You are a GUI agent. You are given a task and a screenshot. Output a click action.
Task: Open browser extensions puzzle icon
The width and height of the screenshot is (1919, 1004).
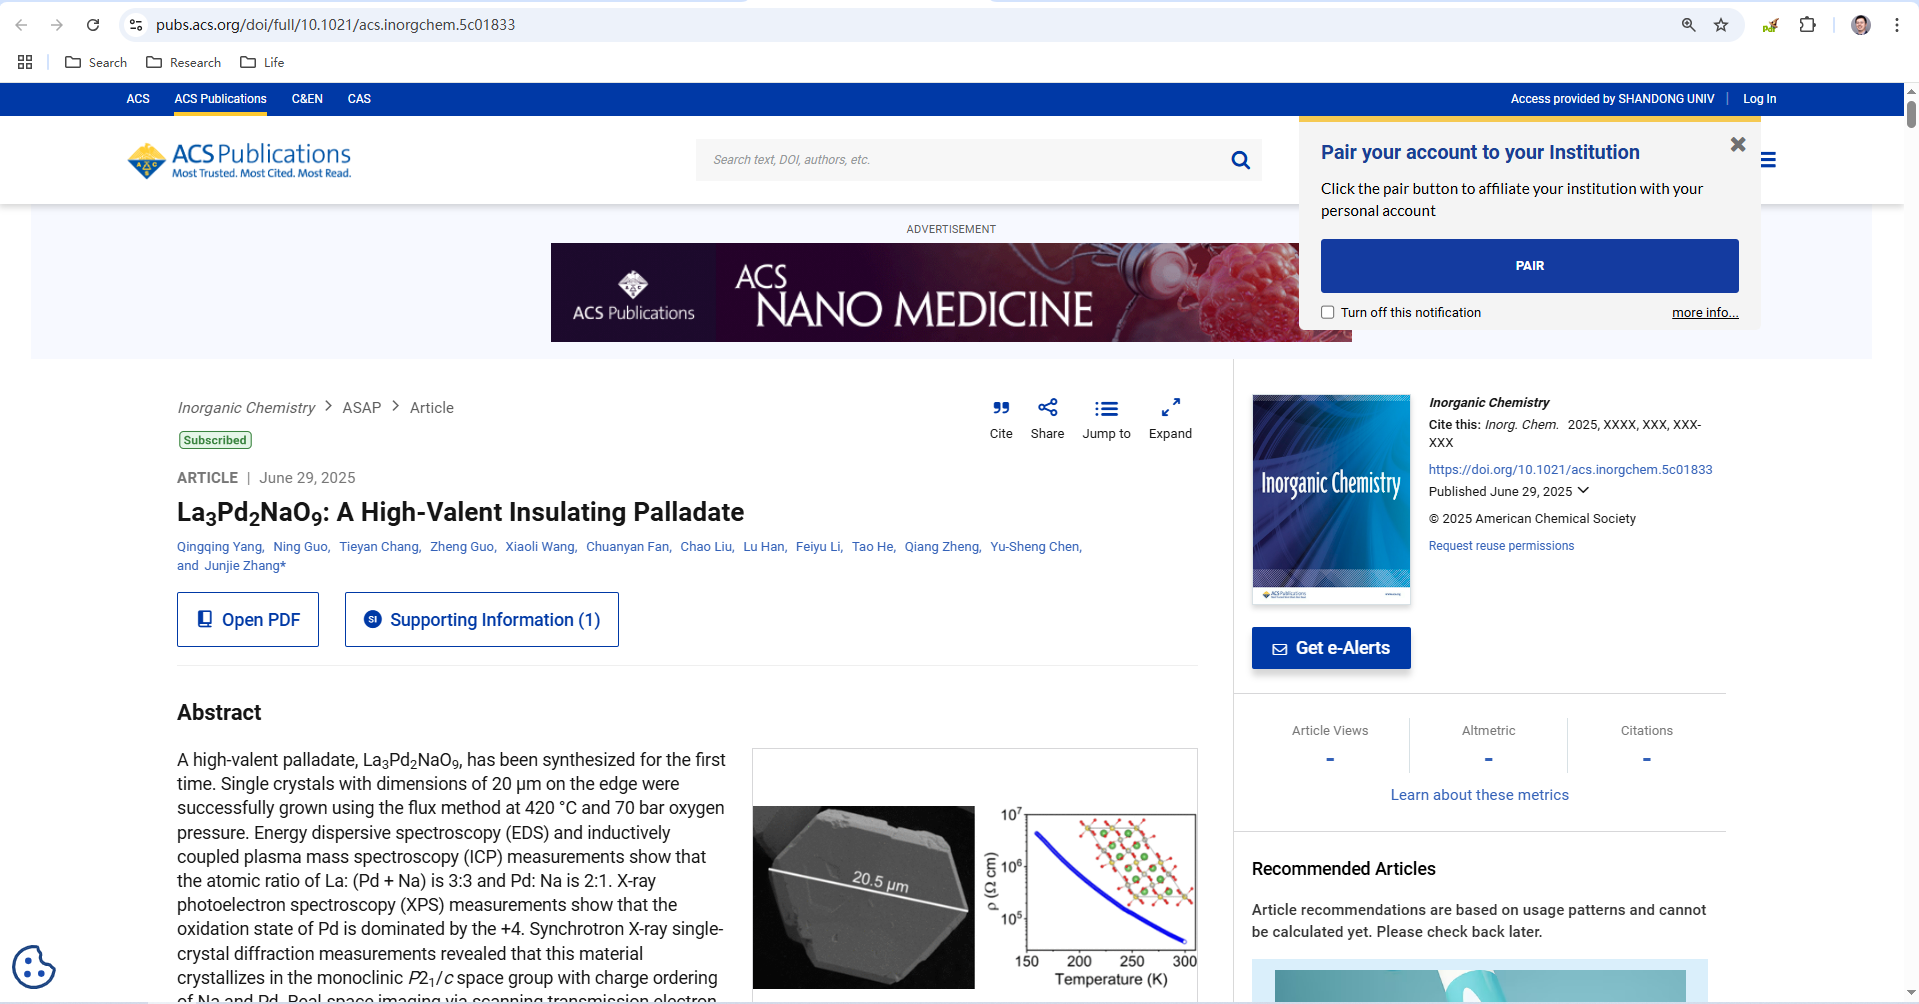(x=1807, y=25)
